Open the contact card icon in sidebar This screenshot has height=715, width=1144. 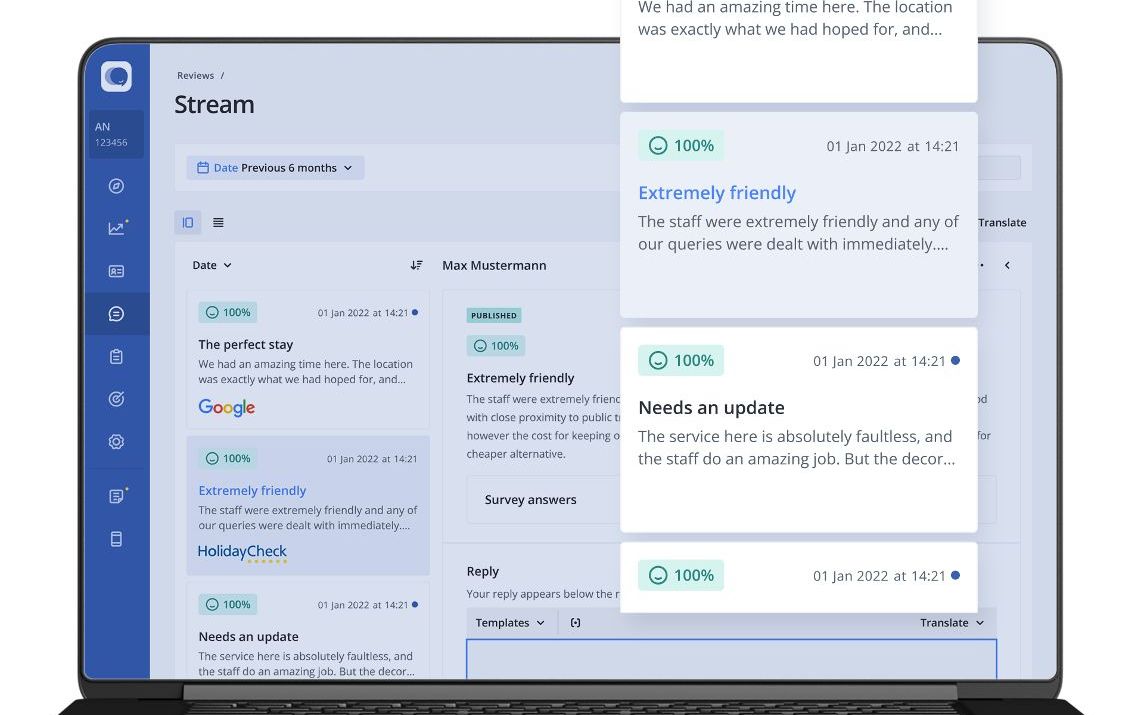116,271
